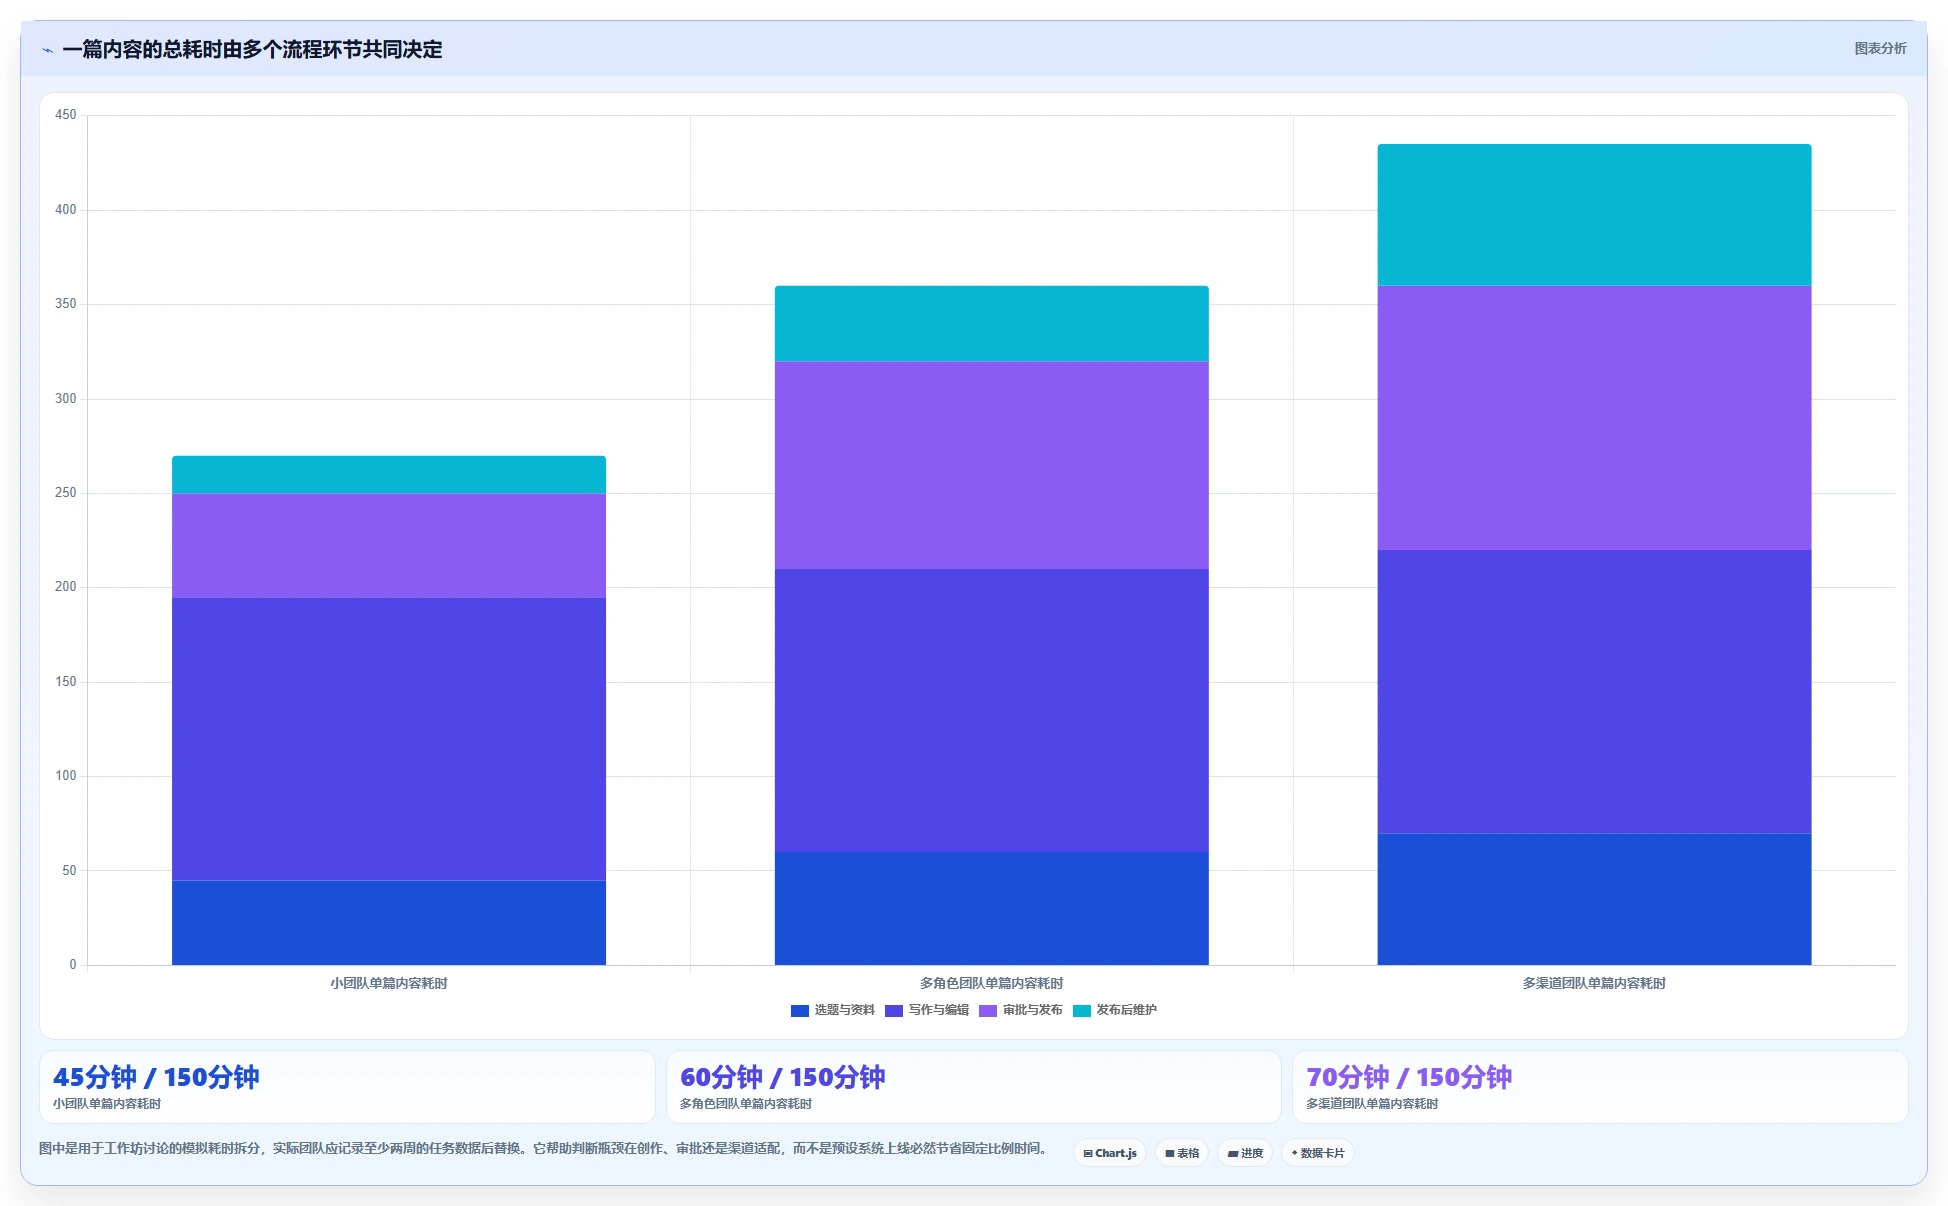Select the 表格 tag chip
Image resolution: width=1948 pixels, height=1206 pixels.
click(1182, 1153)
